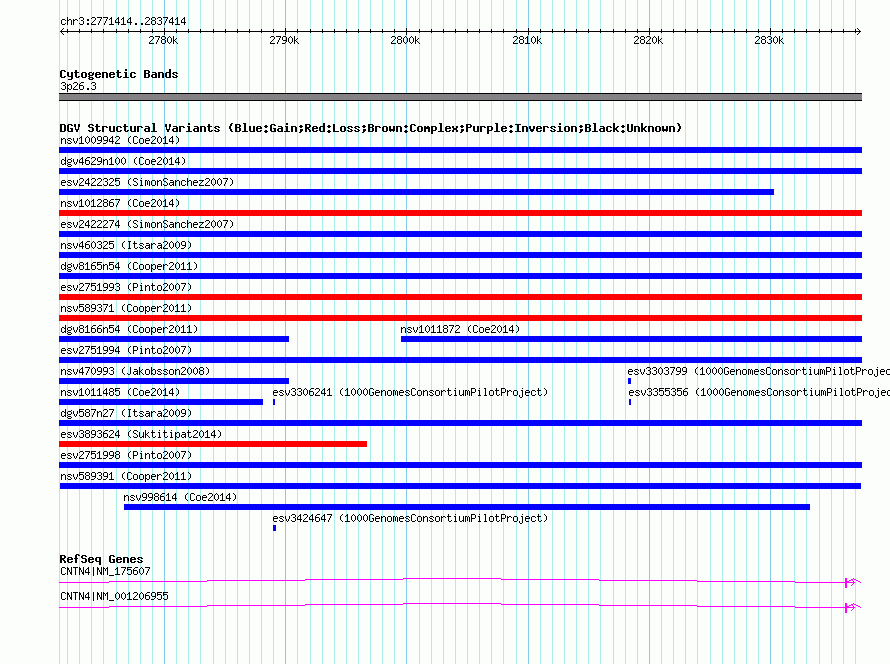Click the nsv470993 (Jakobsson2008) variant bar

click(x=174, y=381)
